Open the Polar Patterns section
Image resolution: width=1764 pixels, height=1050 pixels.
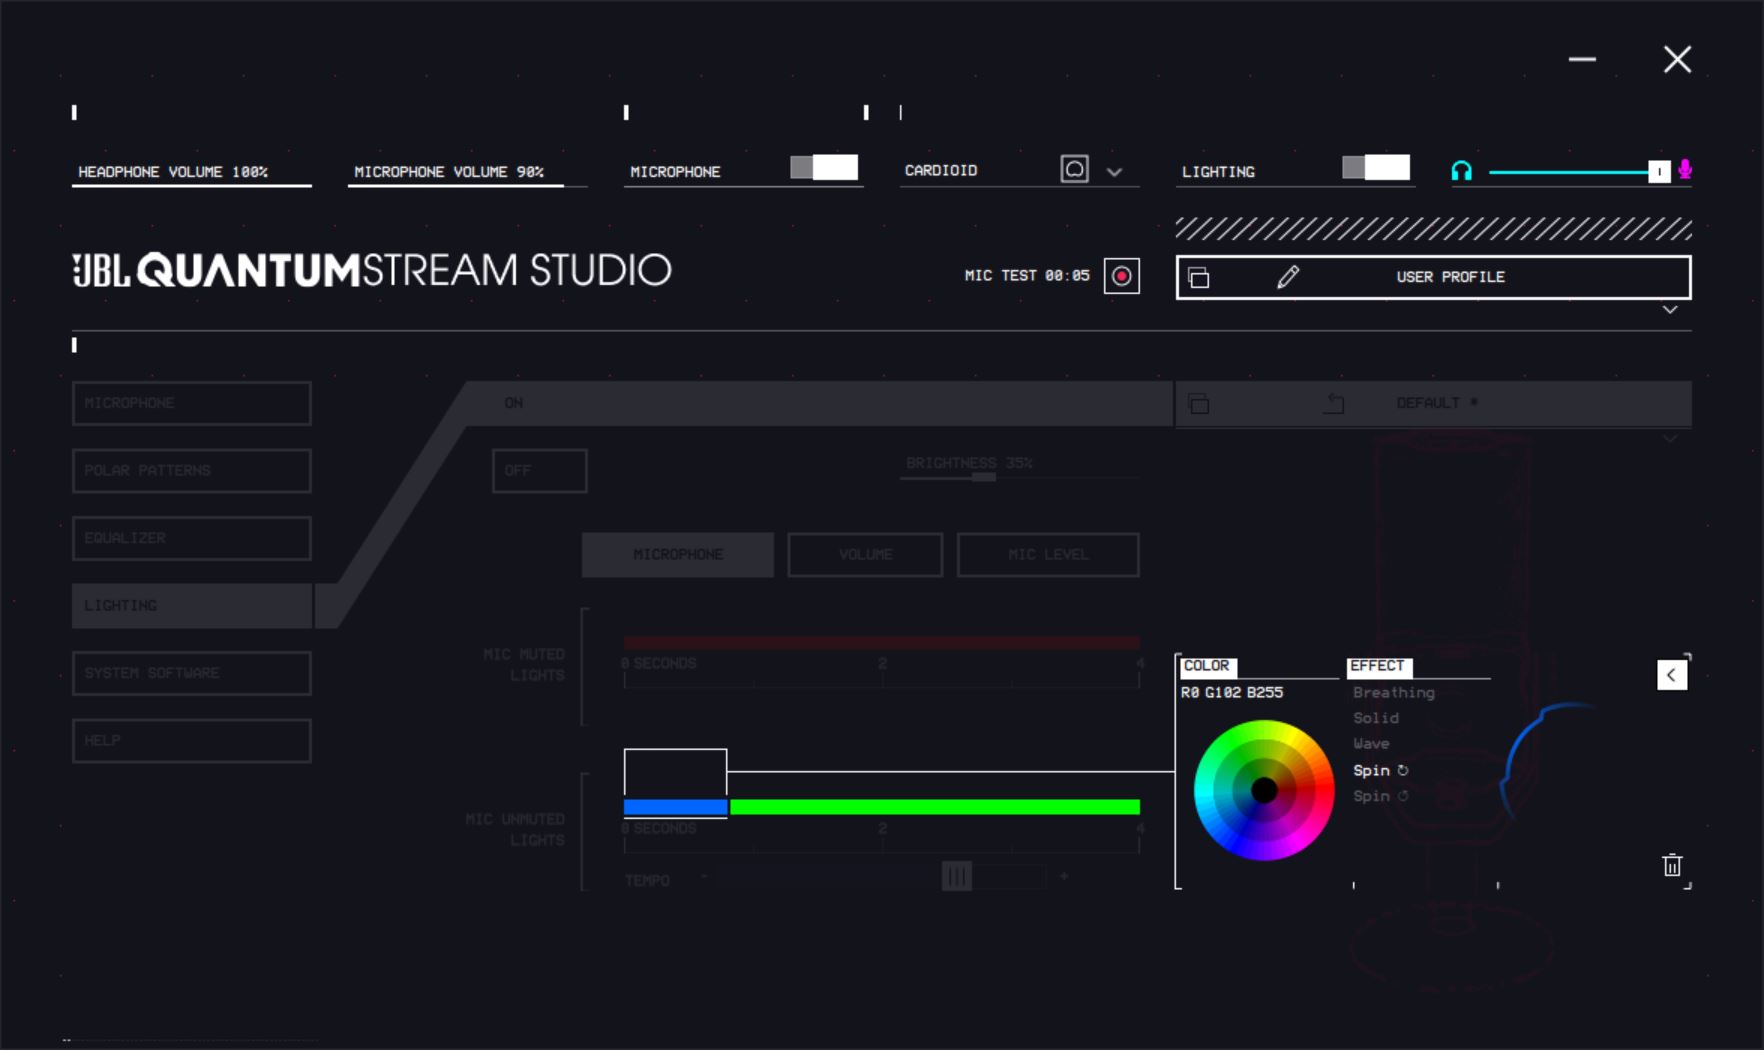pos(192,470)
